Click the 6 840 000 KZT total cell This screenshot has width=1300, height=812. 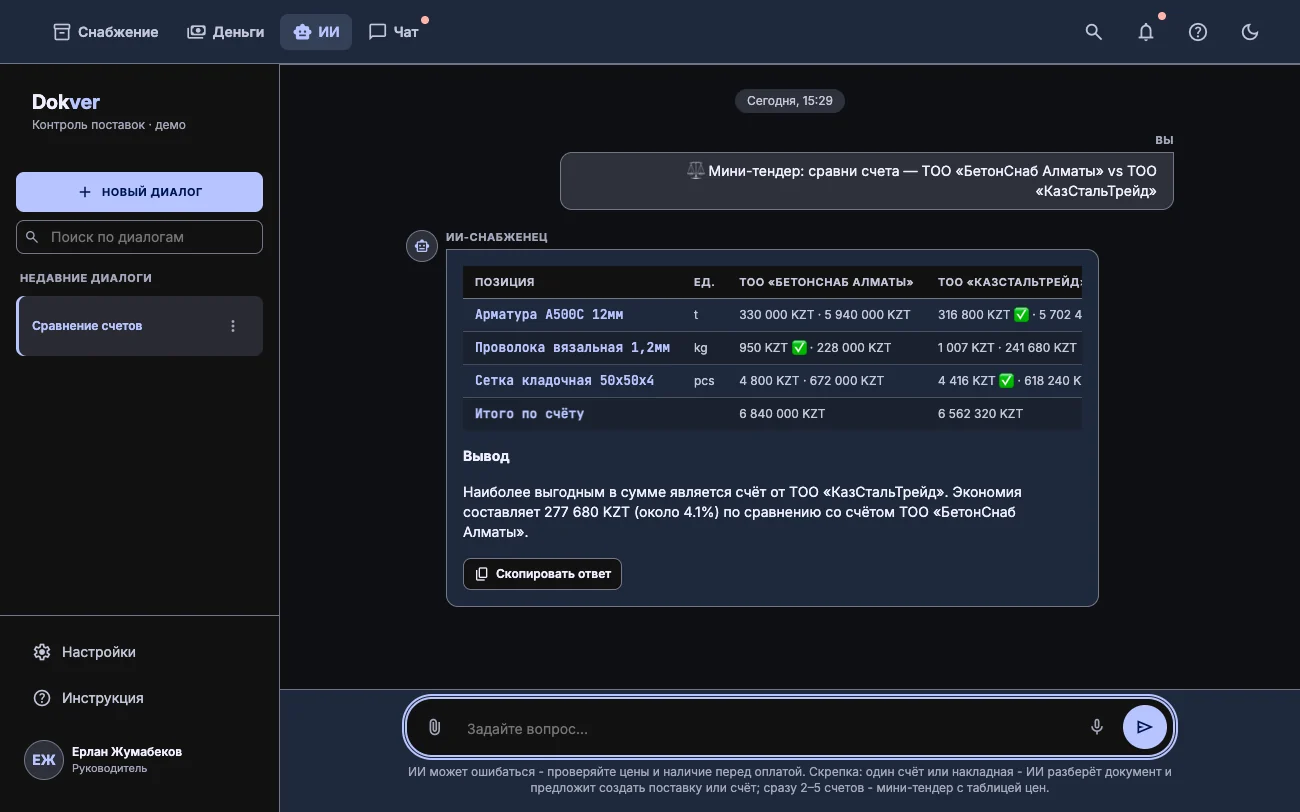(x=782, y=414)
